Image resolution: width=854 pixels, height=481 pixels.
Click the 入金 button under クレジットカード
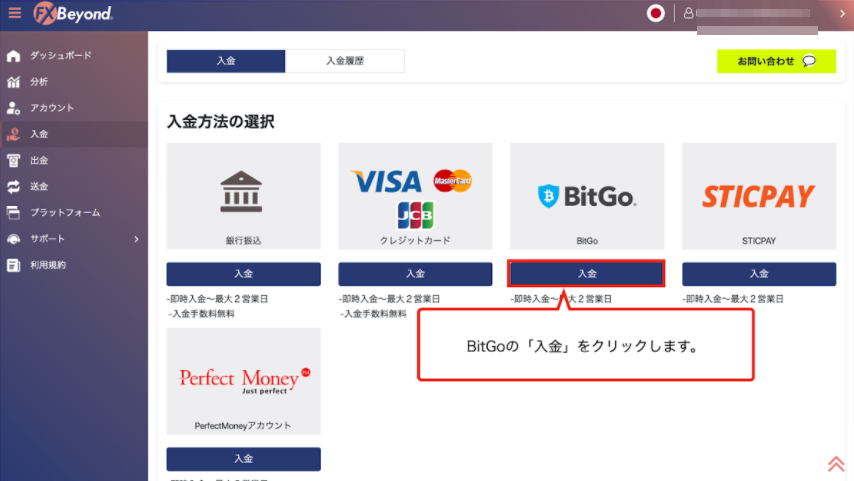coord(415,274)
